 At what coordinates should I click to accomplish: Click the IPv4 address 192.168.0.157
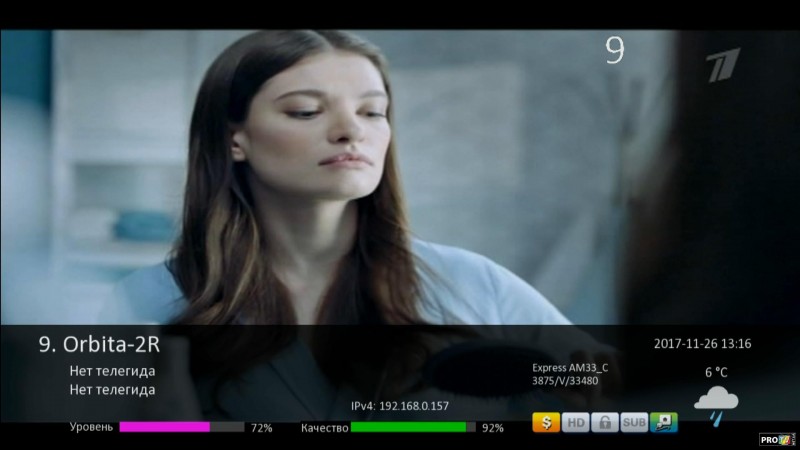pos(400,406)
